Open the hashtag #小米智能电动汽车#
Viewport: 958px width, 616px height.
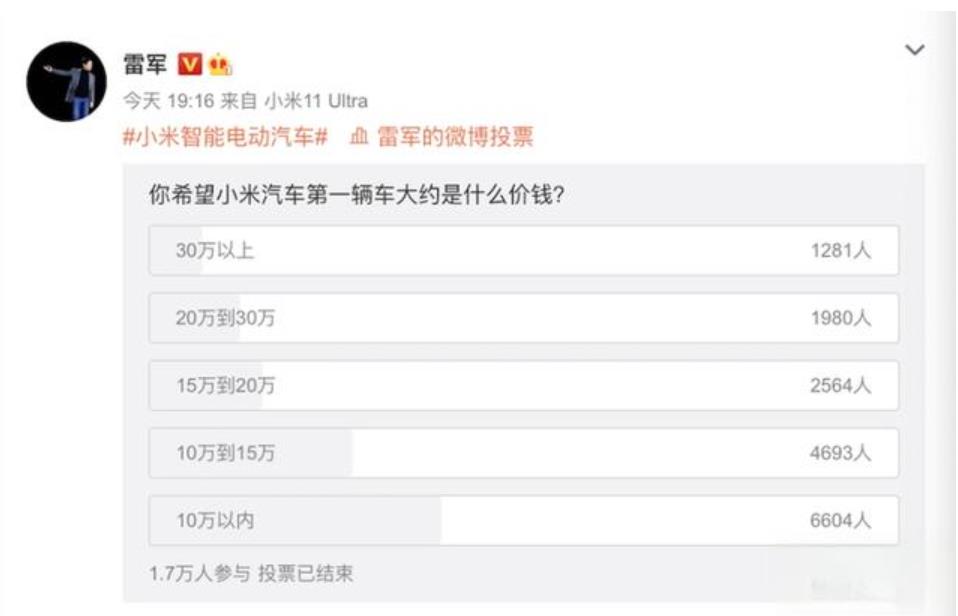click(x=225, y=136)
